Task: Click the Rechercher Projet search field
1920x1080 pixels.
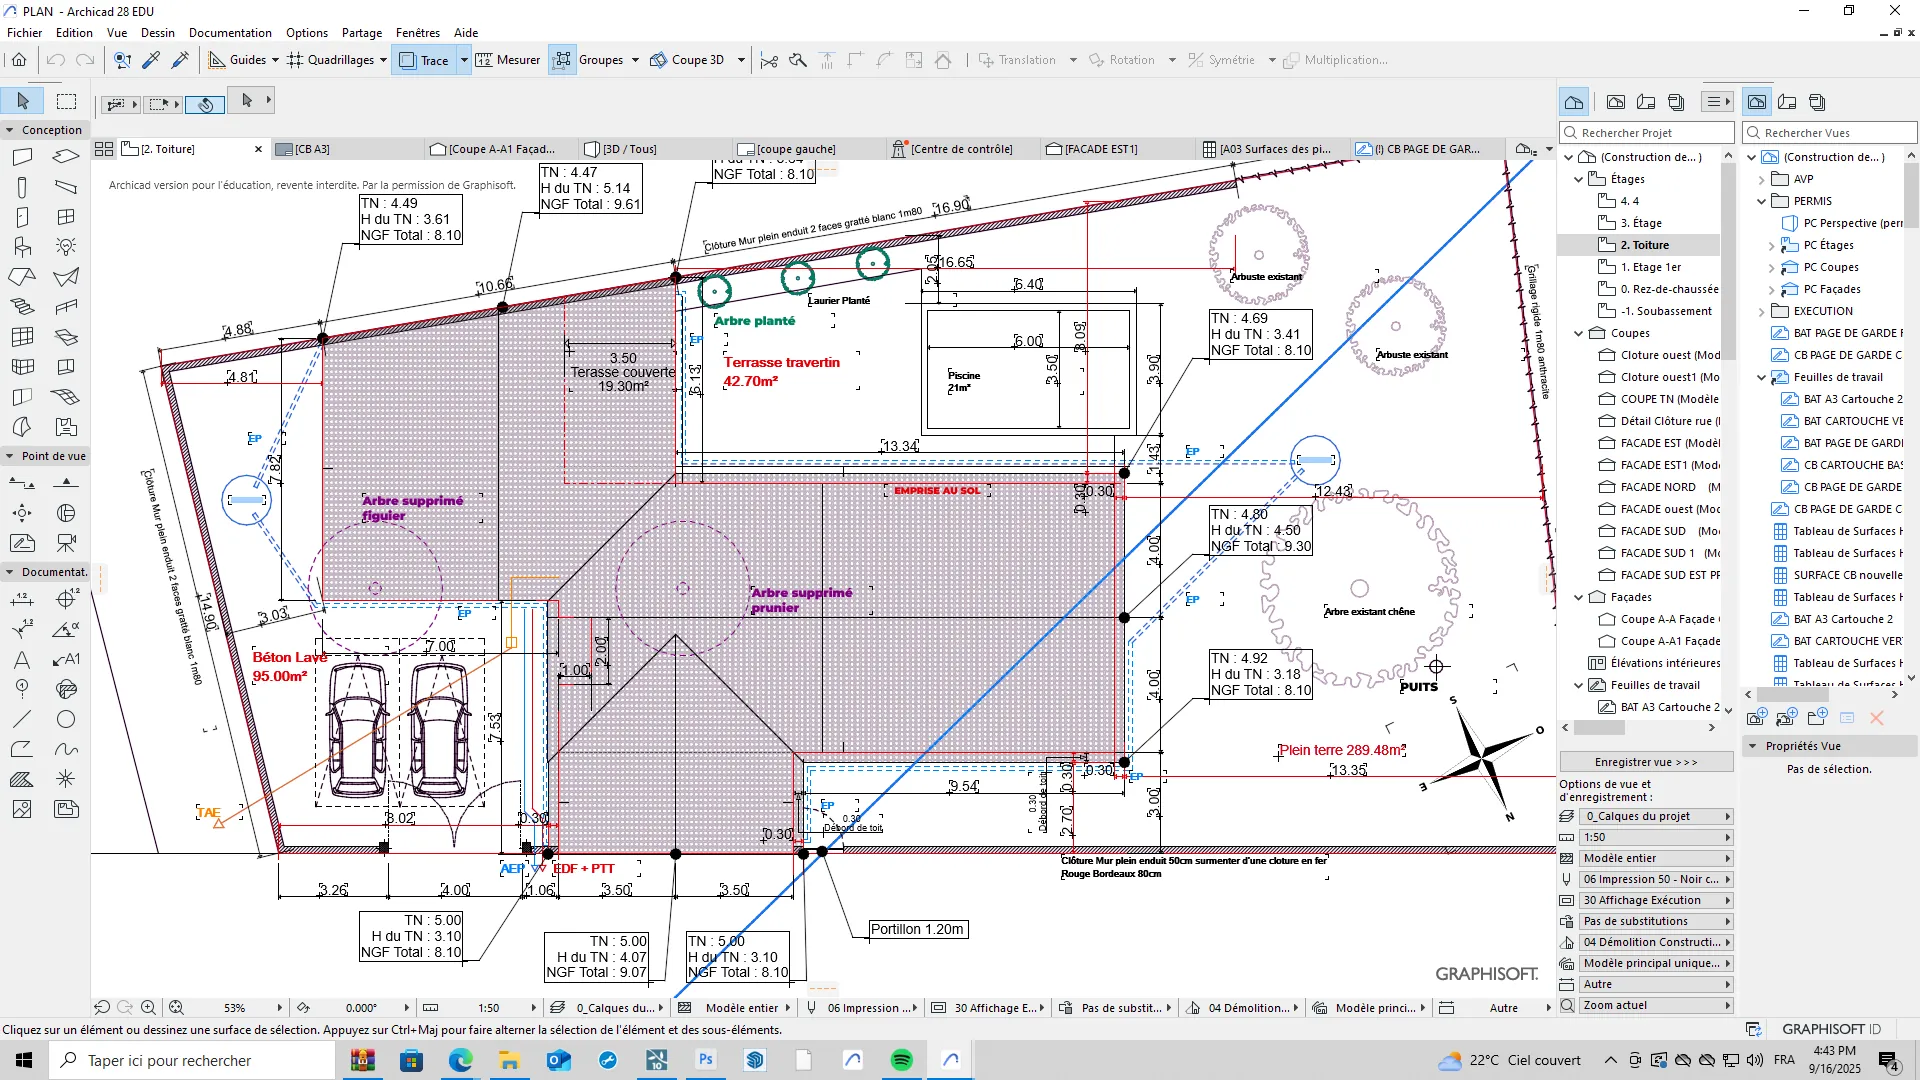Action: (x=1646, y=132)
